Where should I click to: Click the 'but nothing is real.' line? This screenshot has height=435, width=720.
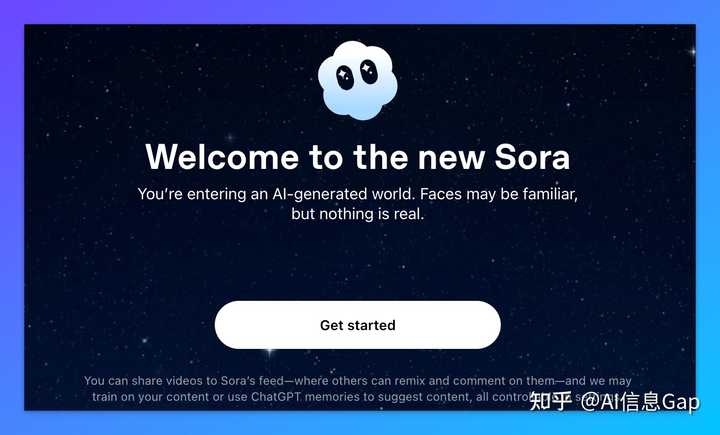(x=358, y=214)
